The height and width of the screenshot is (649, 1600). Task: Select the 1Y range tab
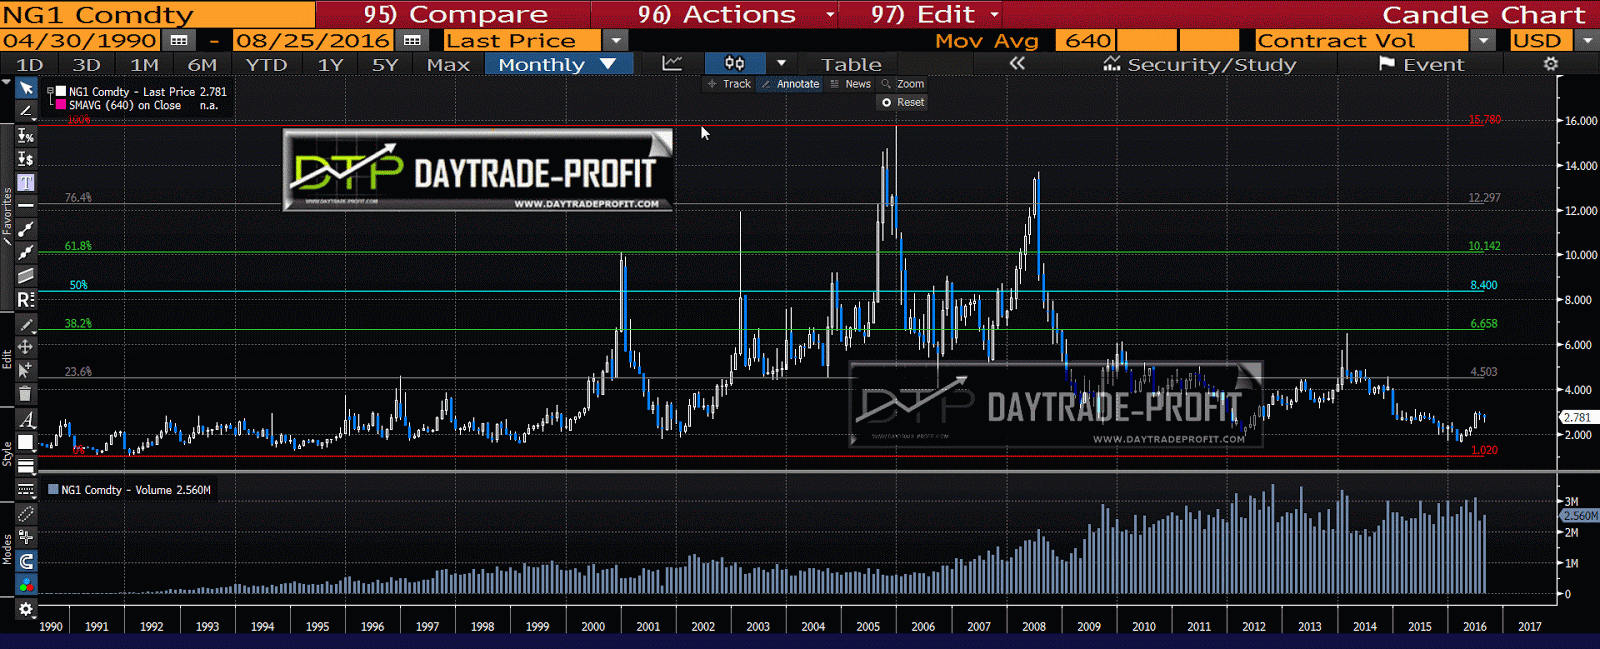(x=330, y=65)
